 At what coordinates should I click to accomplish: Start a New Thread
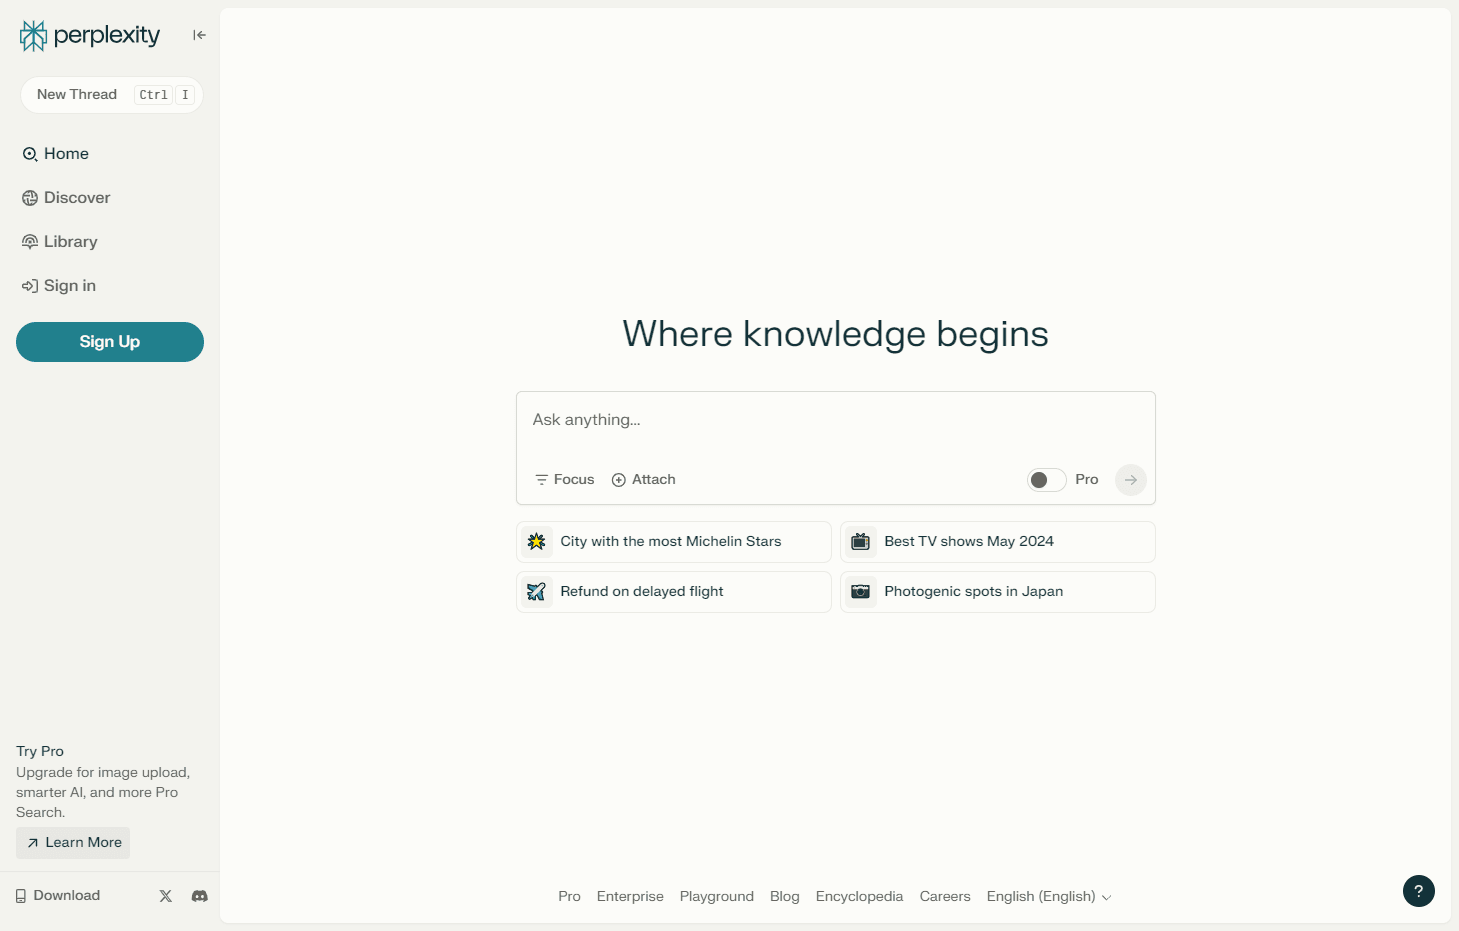112,95
